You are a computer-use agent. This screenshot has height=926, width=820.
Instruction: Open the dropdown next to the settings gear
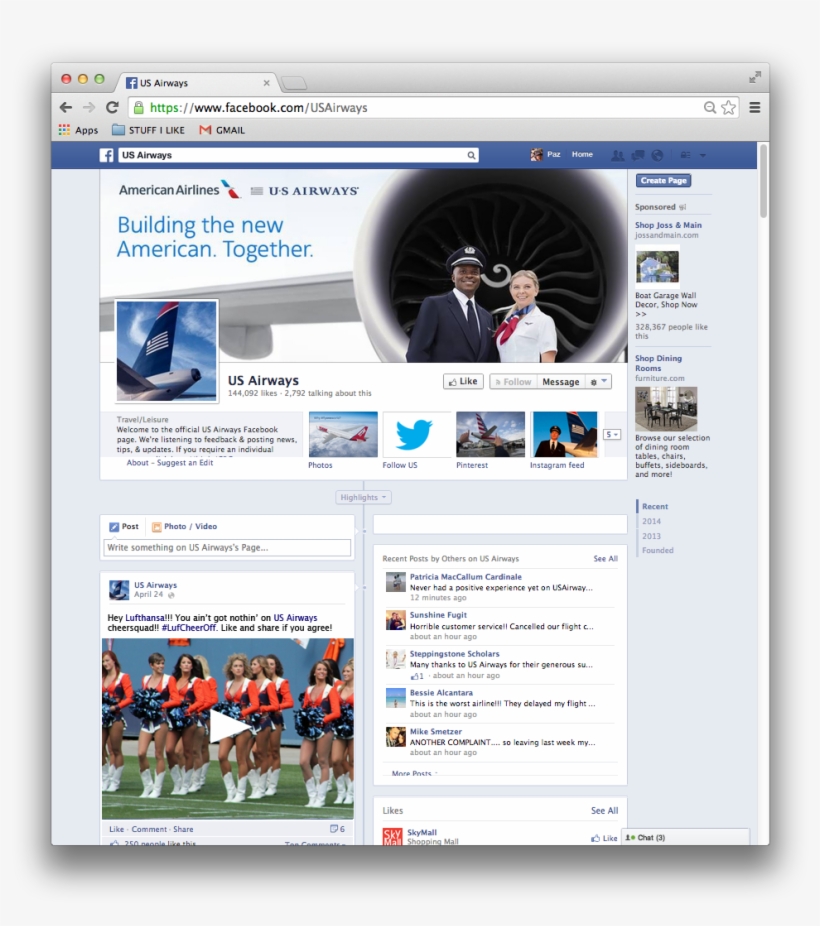(604, 381)
